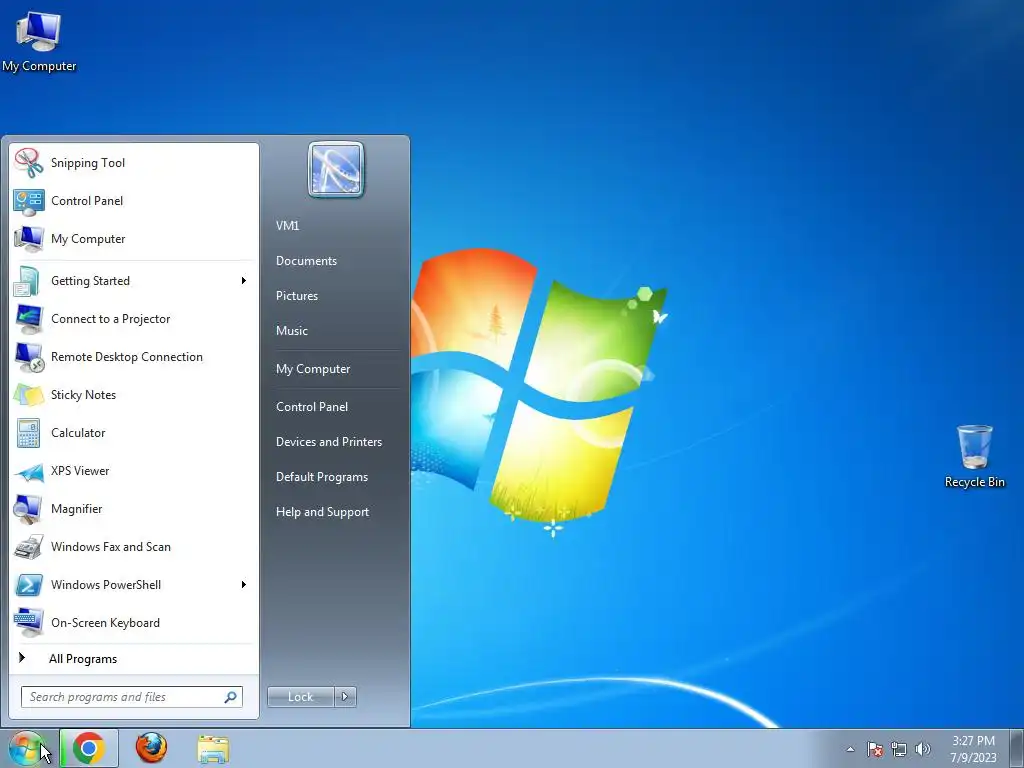
Task: Open On-Screen Keyboard icon
Action: [x=29, y=622]
